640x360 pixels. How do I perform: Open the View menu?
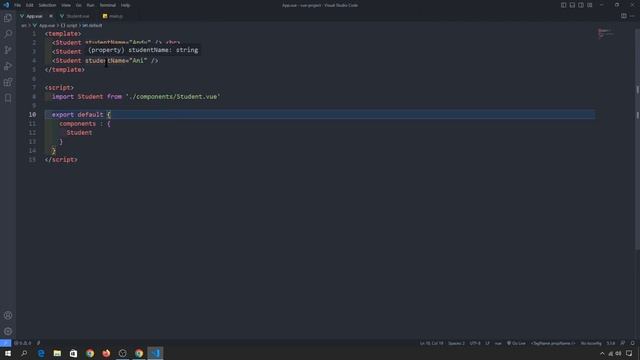pyautogui.click(x=66, y=5)
